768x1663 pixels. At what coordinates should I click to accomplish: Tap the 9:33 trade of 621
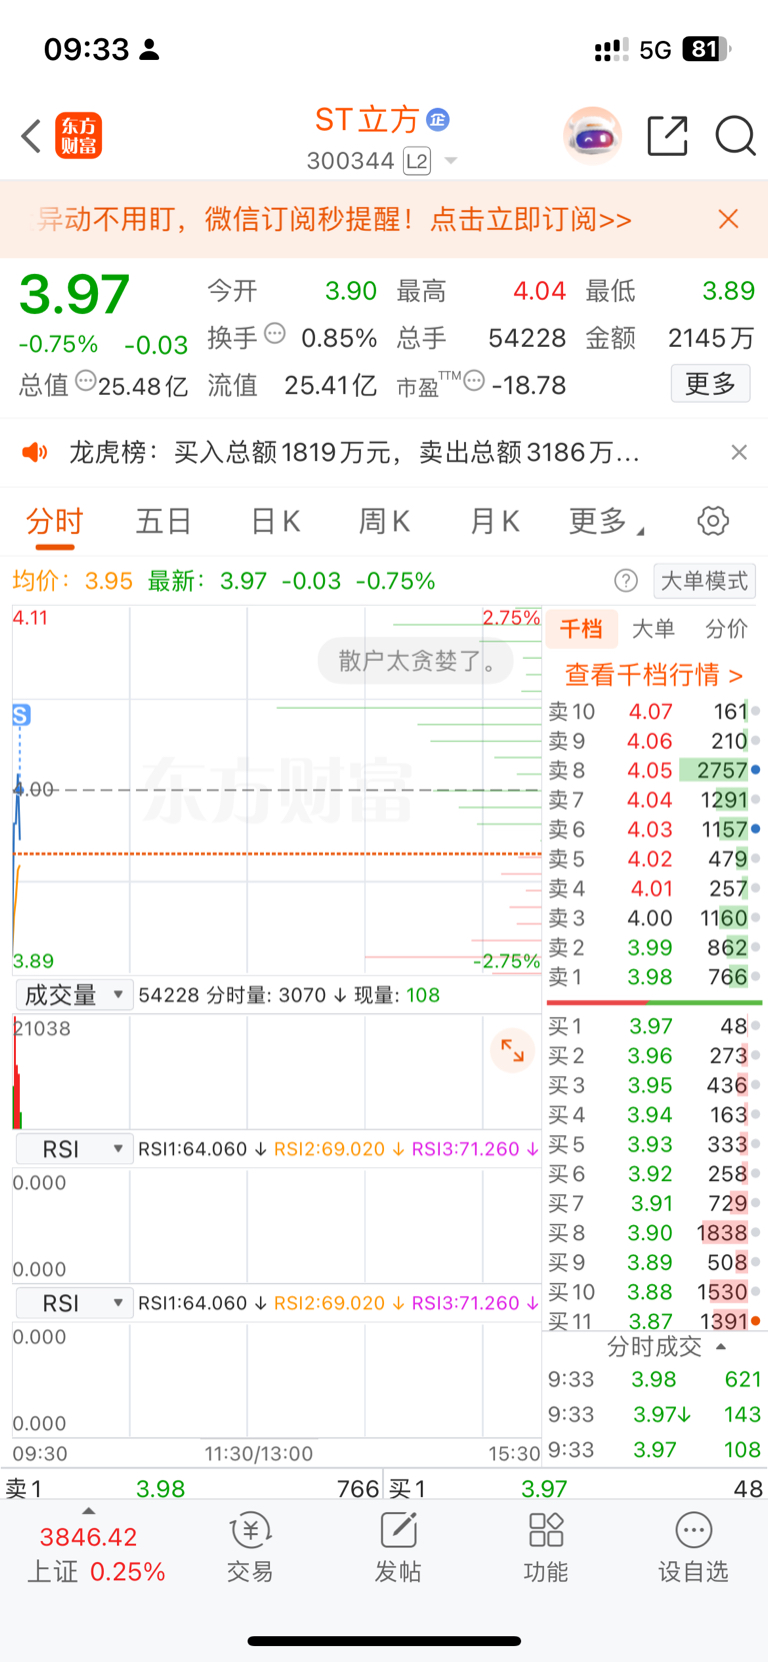click(x=654, y=1379)
